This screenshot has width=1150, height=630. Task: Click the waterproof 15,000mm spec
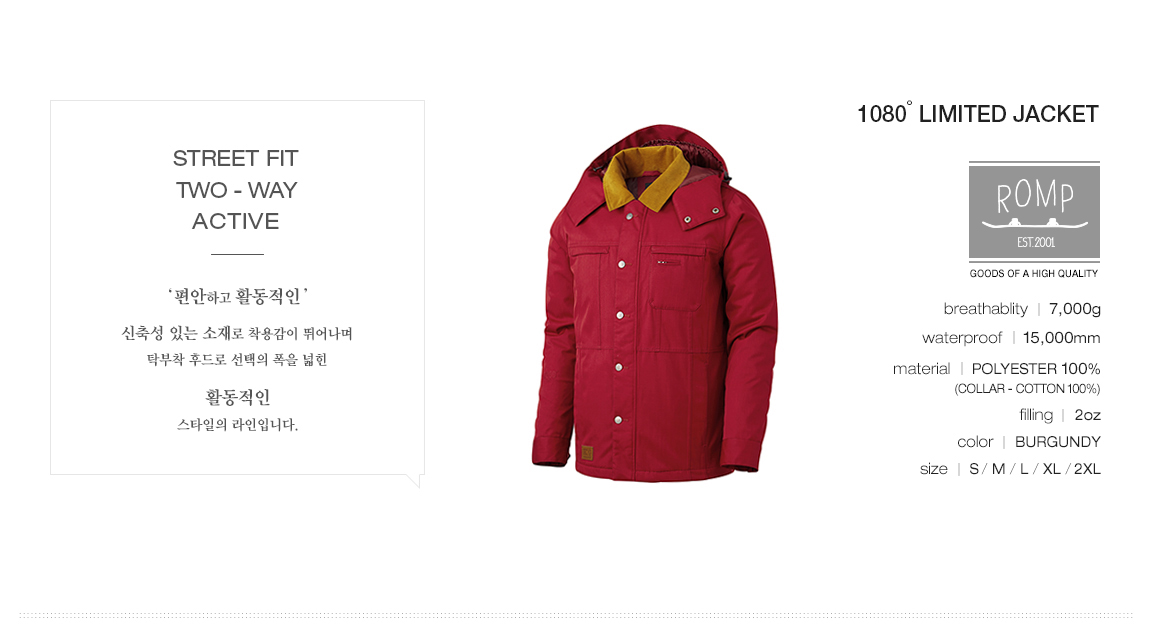[x=1011, y=338]
